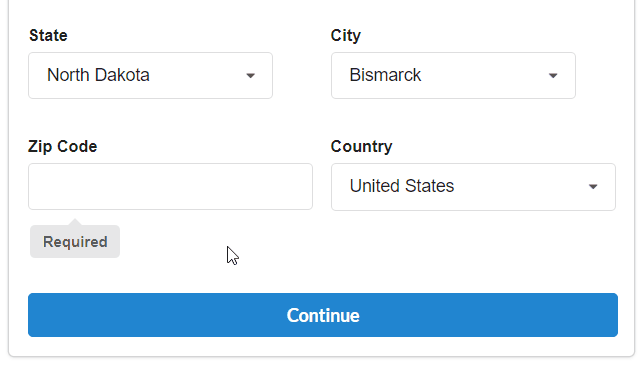640x388 pixels.
Task: Click the word Continue on blue button
Action: click(323, 315)
